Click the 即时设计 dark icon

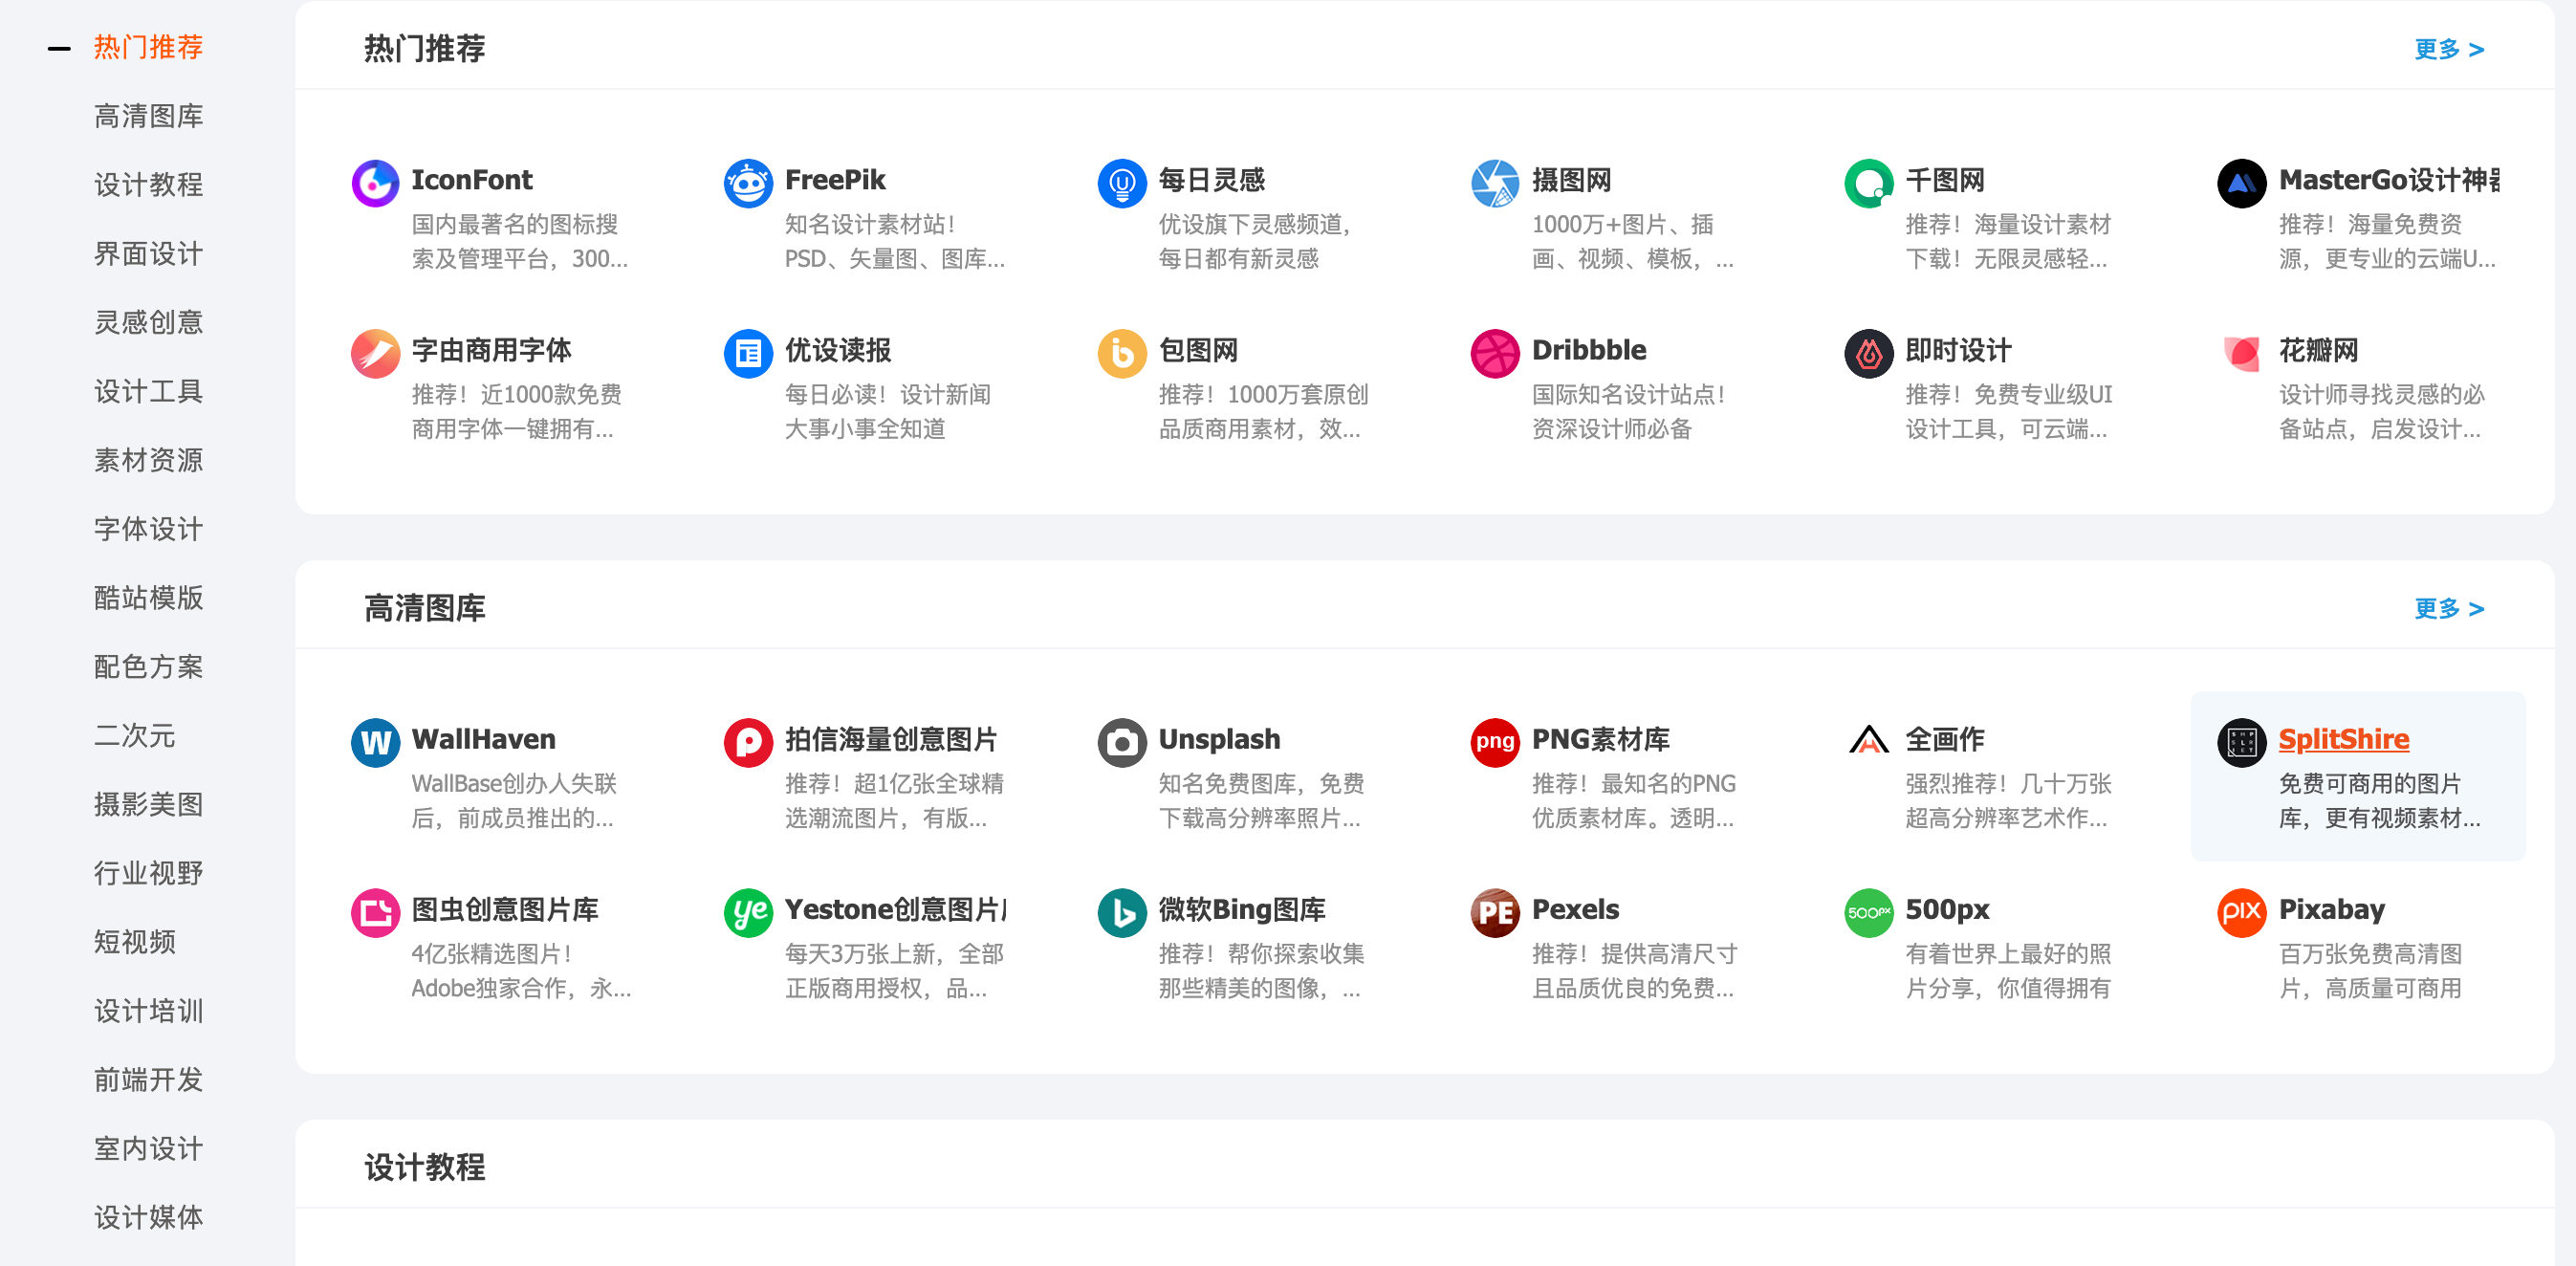(1868, 353)
